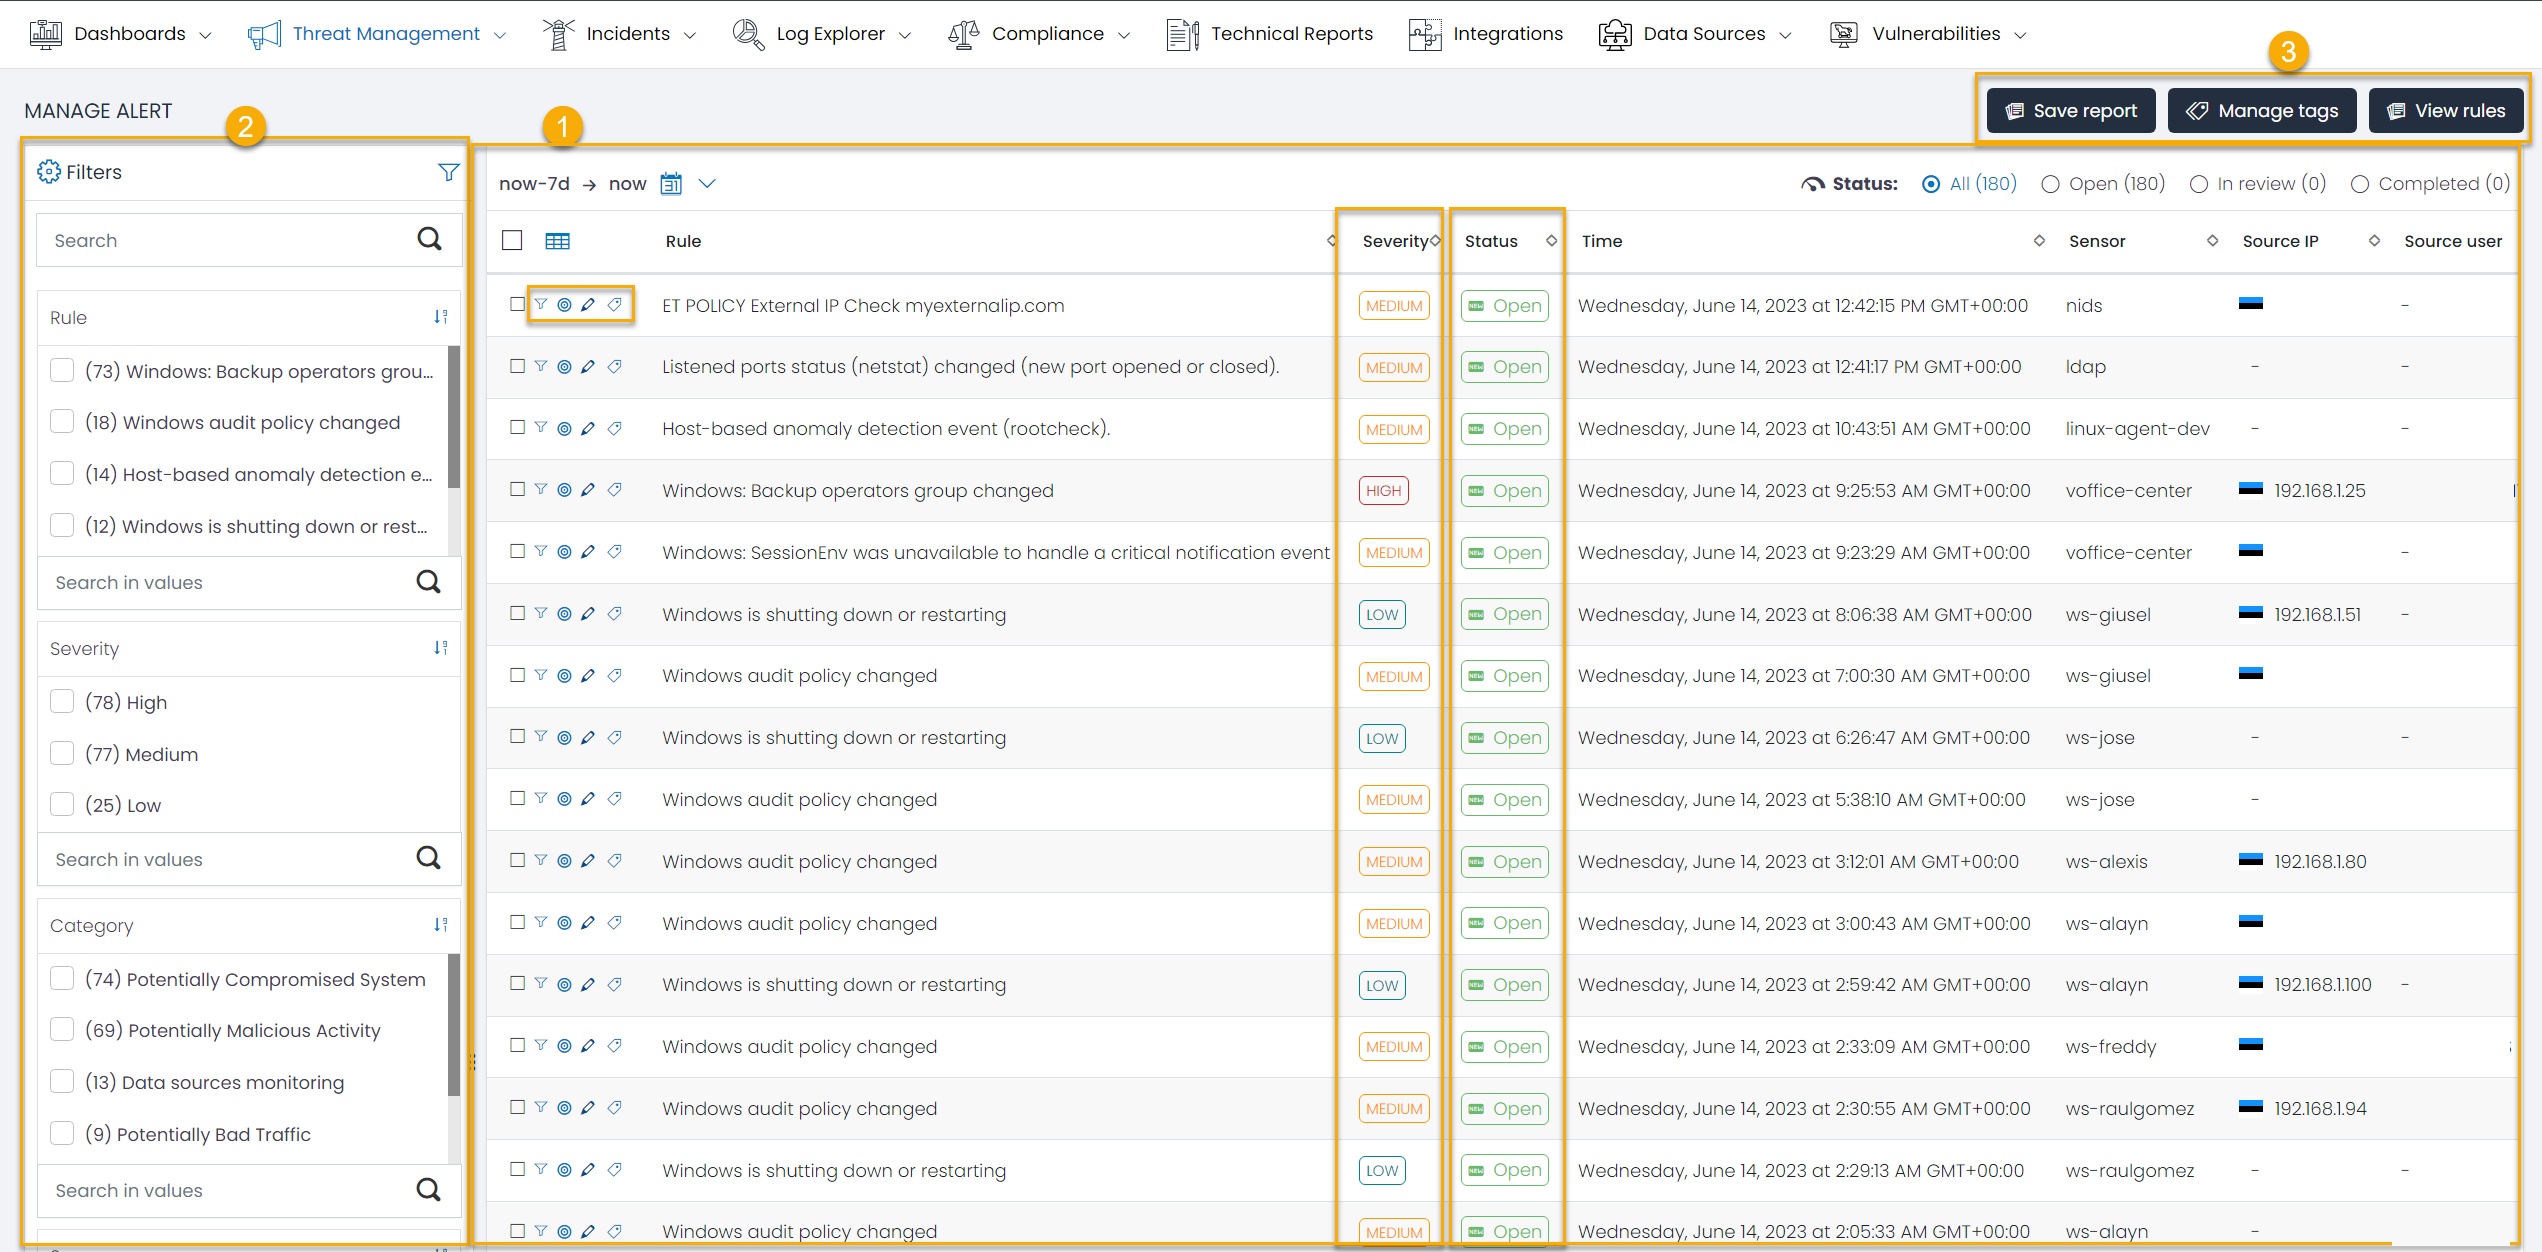Click sort icon in Rule filter section
This screenshot has height=1252, width=2542.
click(x=440, y=317)
